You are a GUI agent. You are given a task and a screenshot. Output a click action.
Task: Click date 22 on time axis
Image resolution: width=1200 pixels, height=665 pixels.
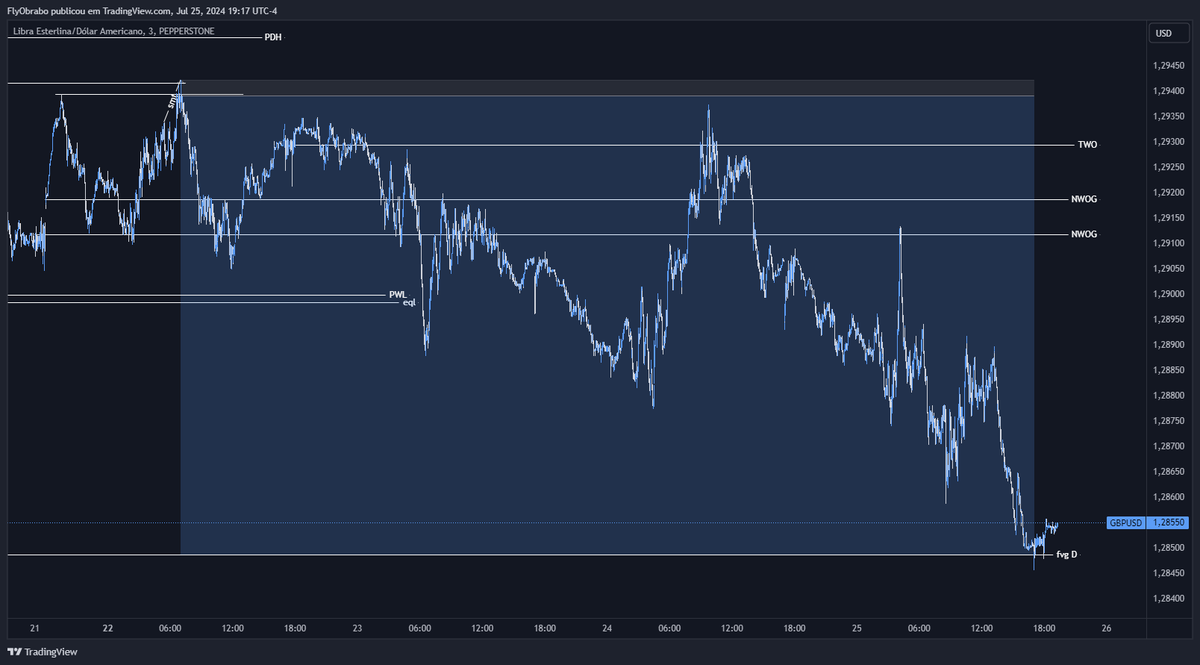tap(108, 628)
